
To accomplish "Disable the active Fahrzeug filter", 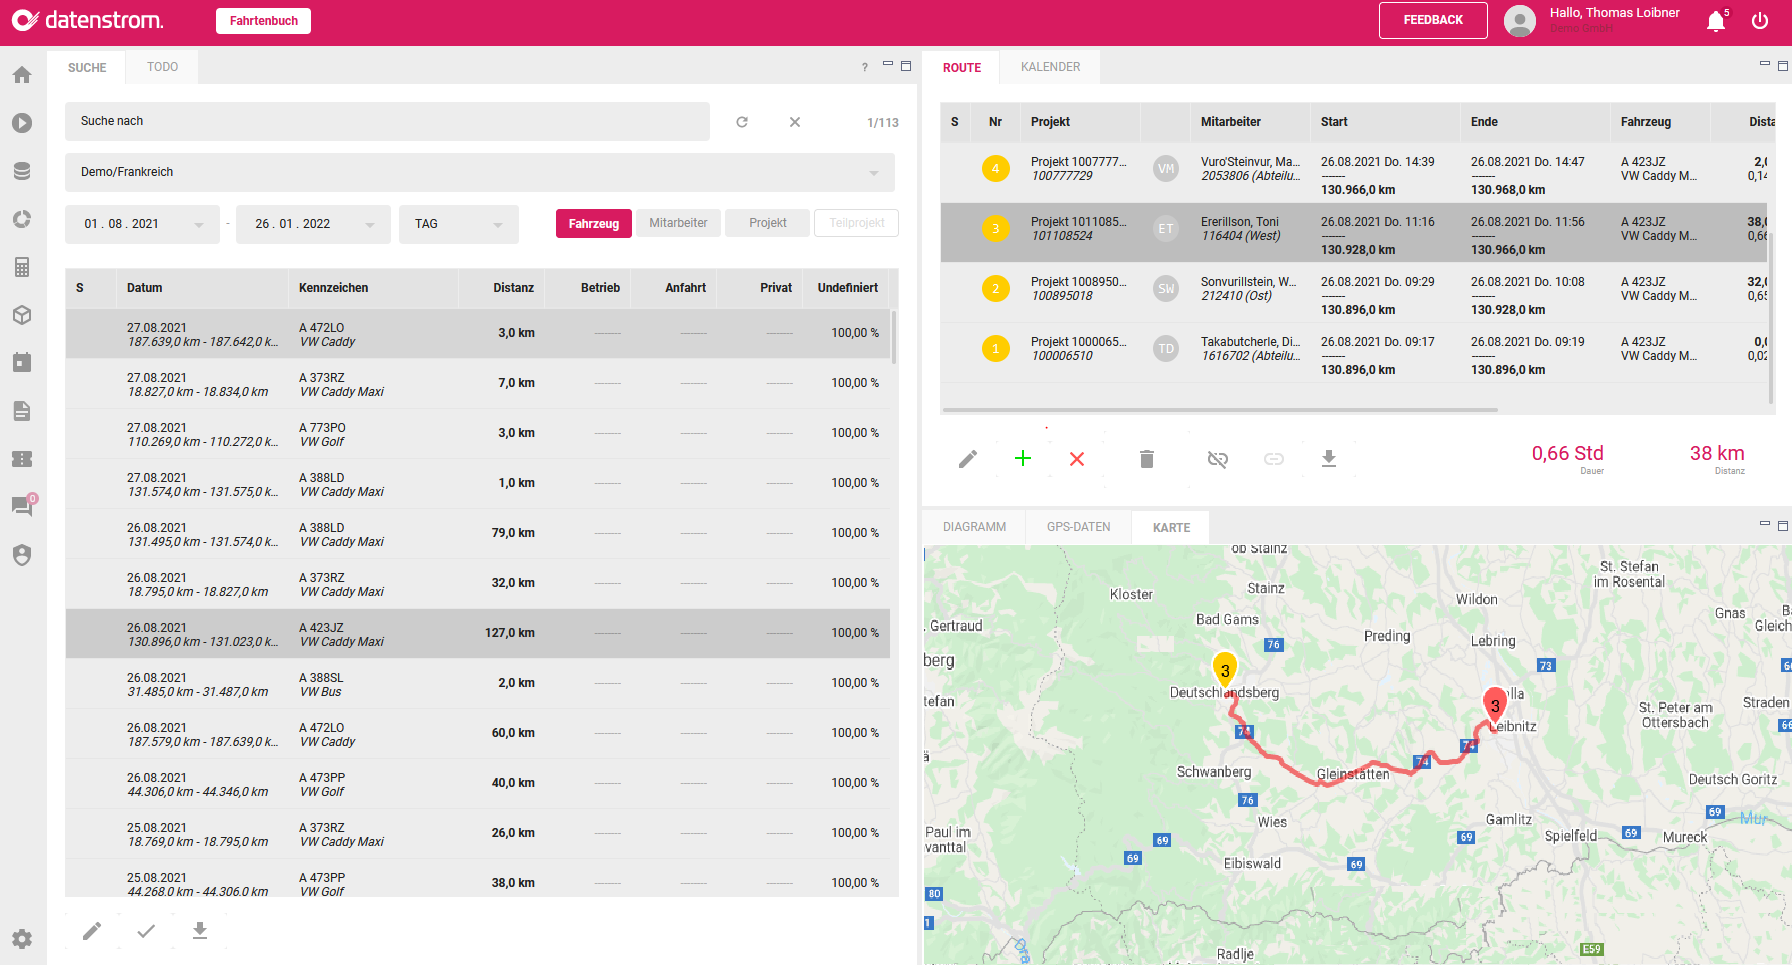I will pyautogui.click(x=593, y=223).
